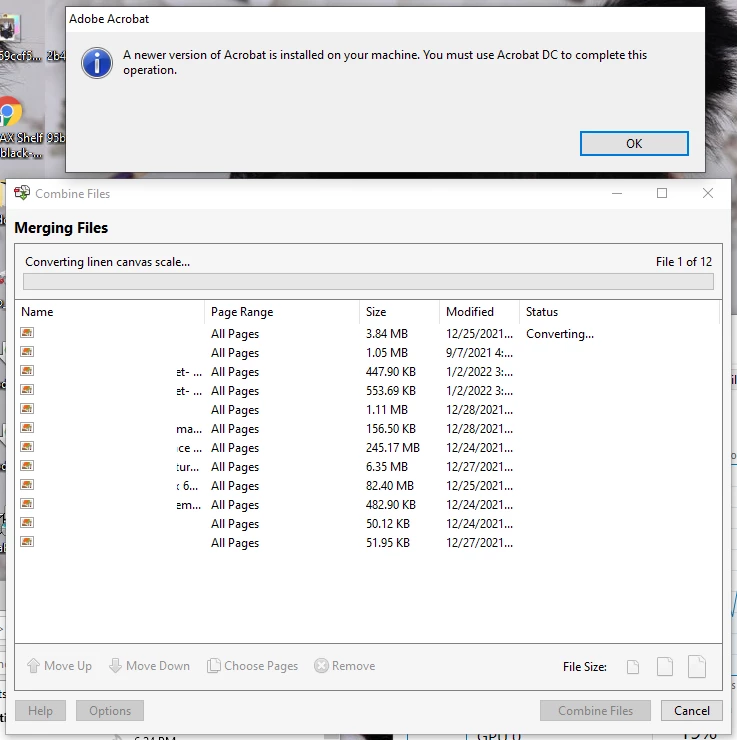Click the file icon for the 1.05 MB row
Image resolution: width=737 pixels, height=740 pixels.
27,352
